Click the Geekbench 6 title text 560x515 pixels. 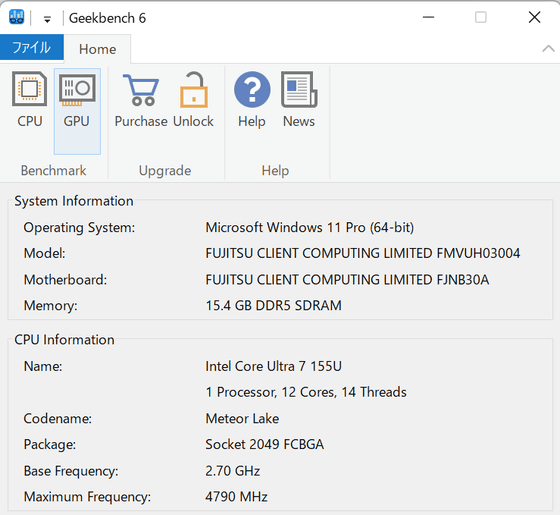[108, 18]
